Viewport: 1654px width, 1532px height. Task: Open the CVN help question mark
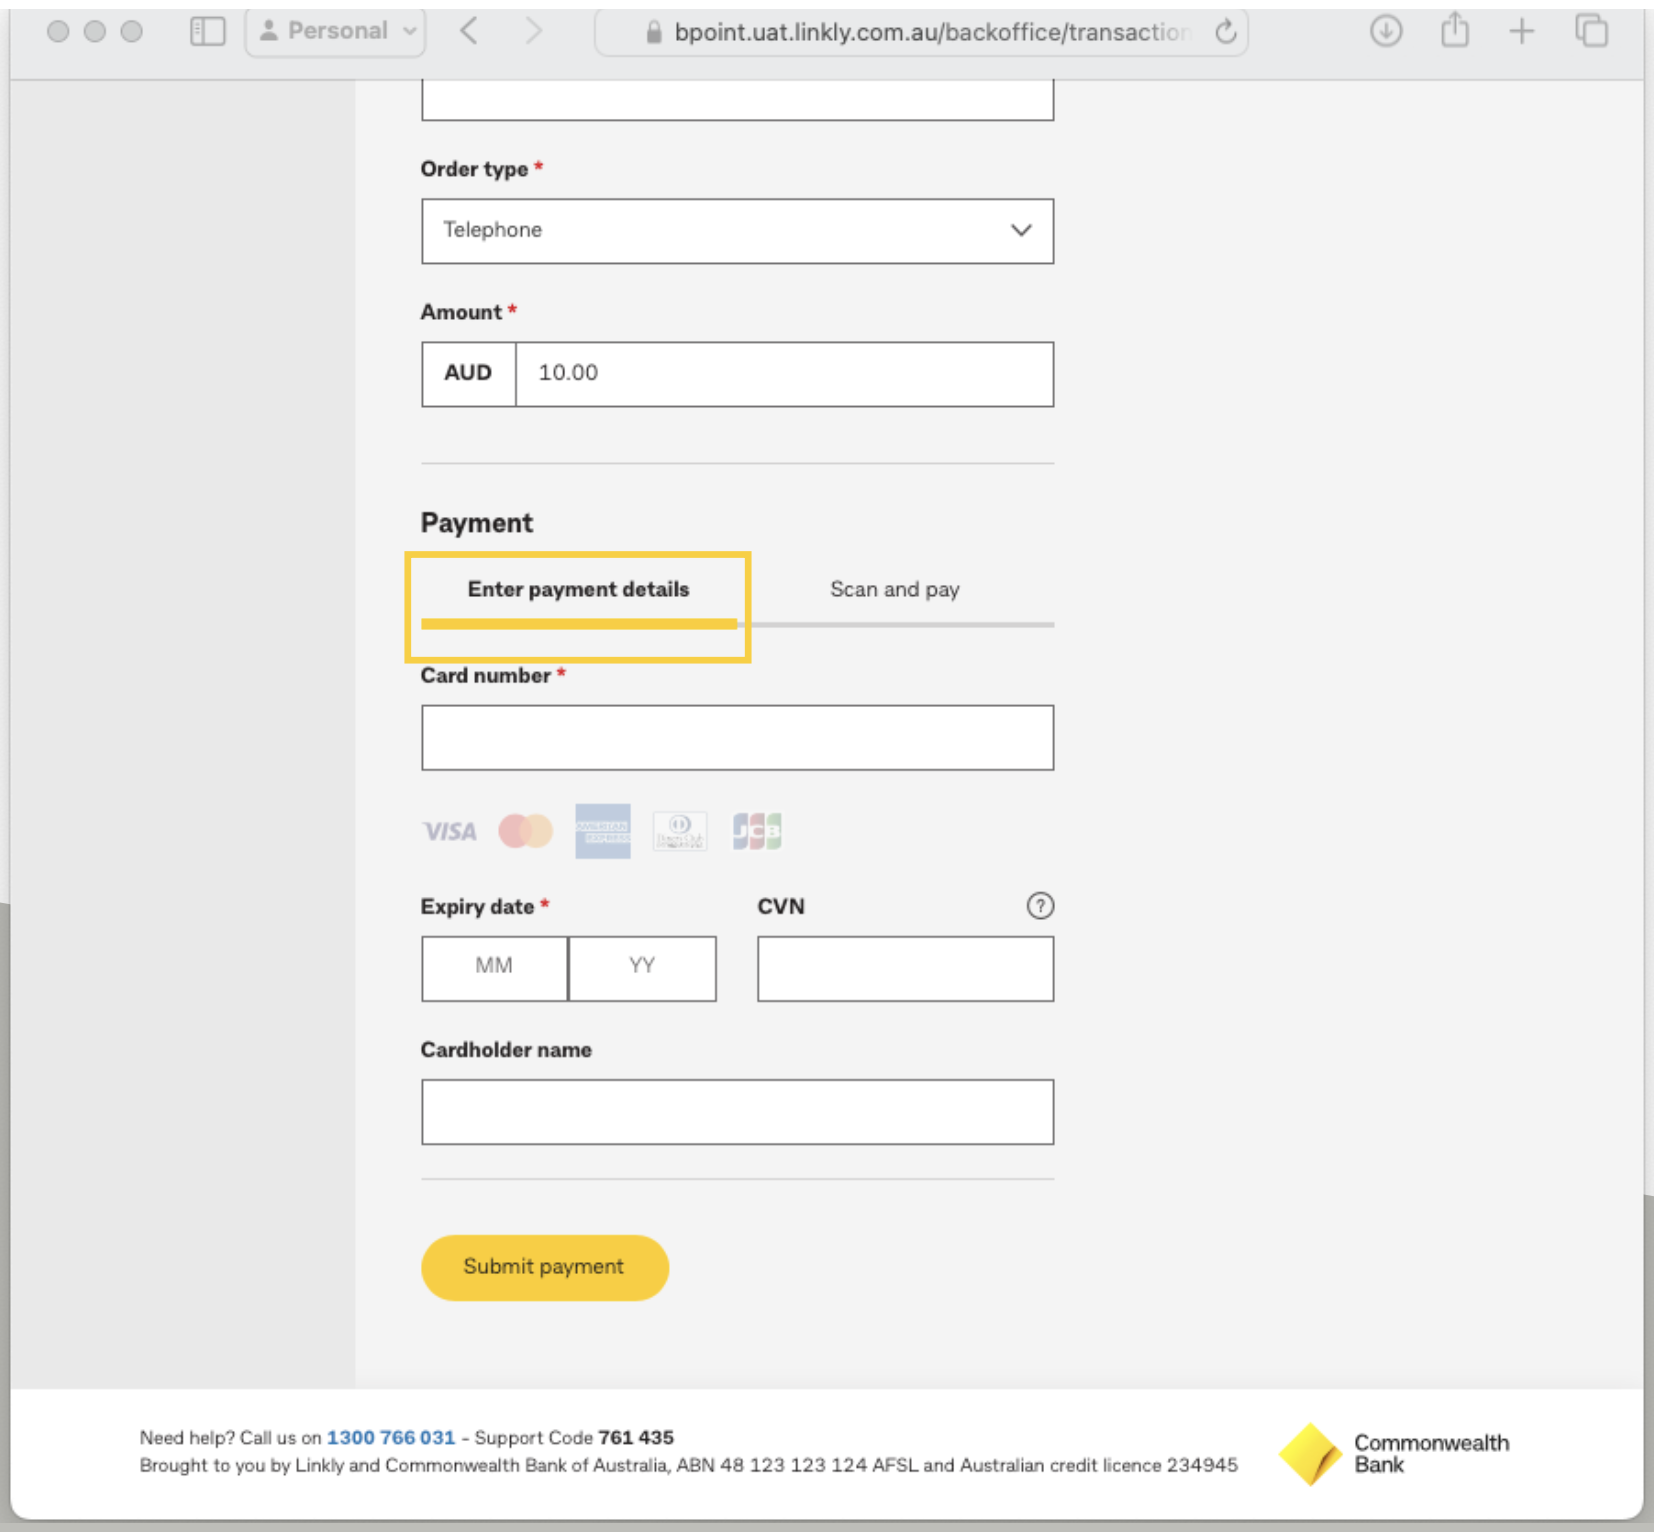(x=1040, y=906)
